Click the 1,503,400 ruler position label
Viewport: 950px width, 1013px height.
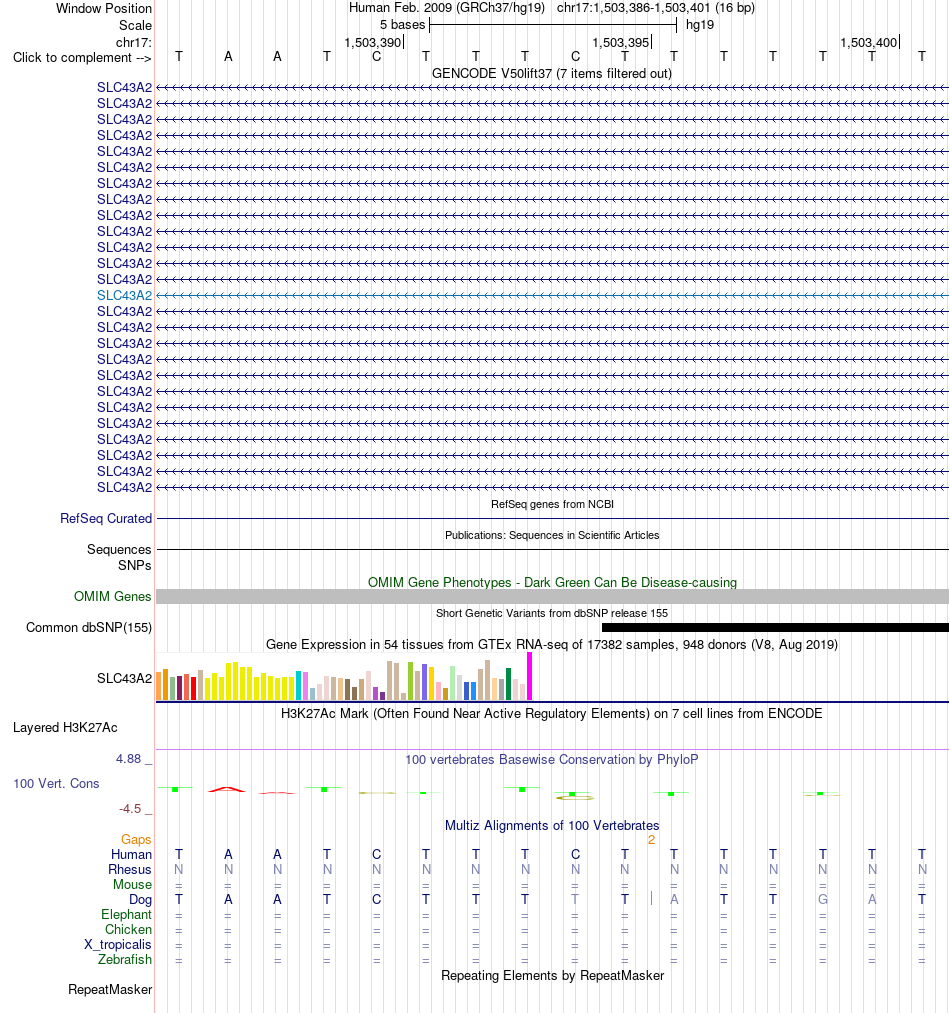tap(869, 43)
